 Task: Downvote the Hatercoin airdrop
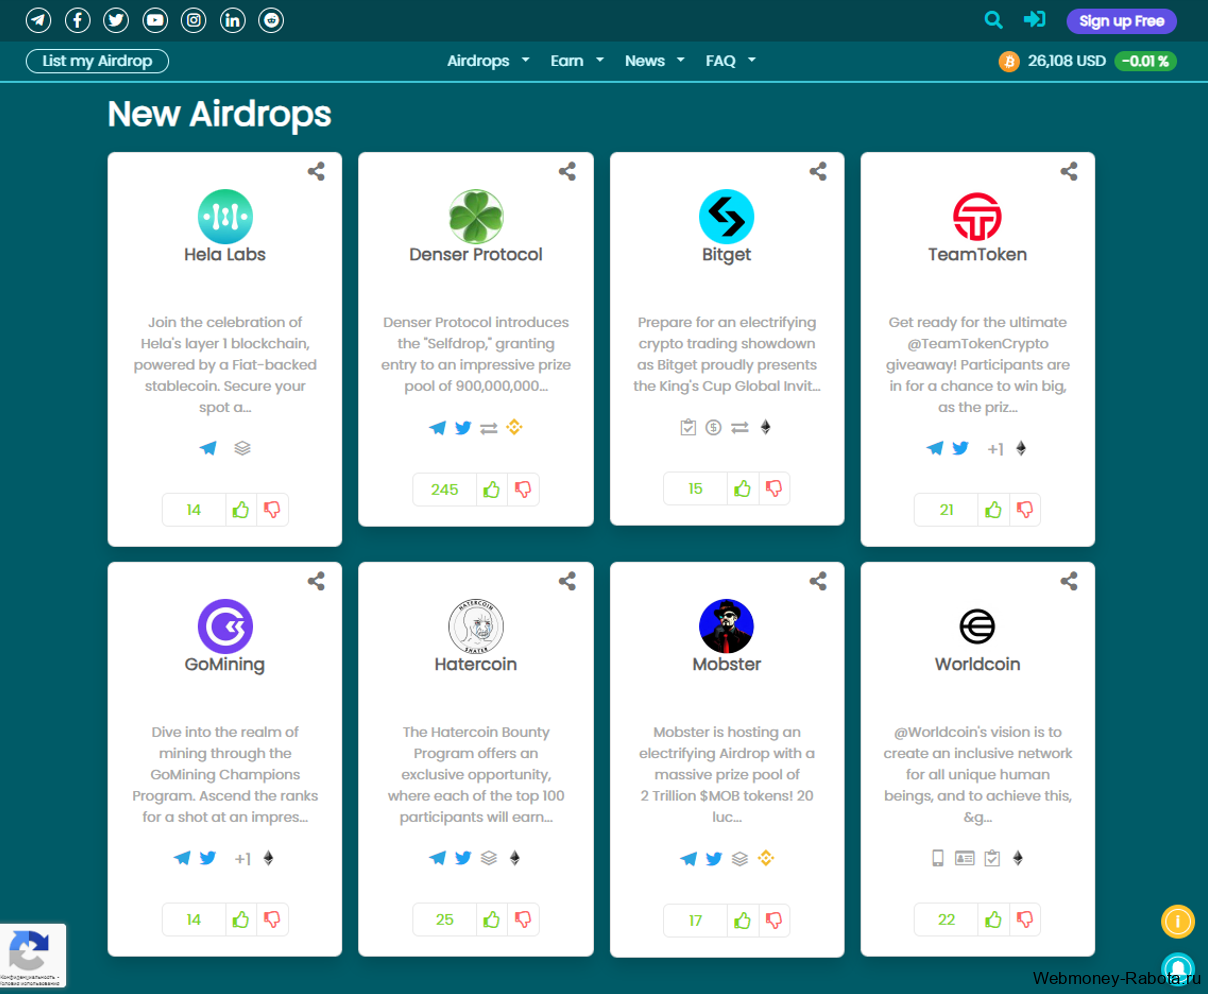click(x=523, y=920)
